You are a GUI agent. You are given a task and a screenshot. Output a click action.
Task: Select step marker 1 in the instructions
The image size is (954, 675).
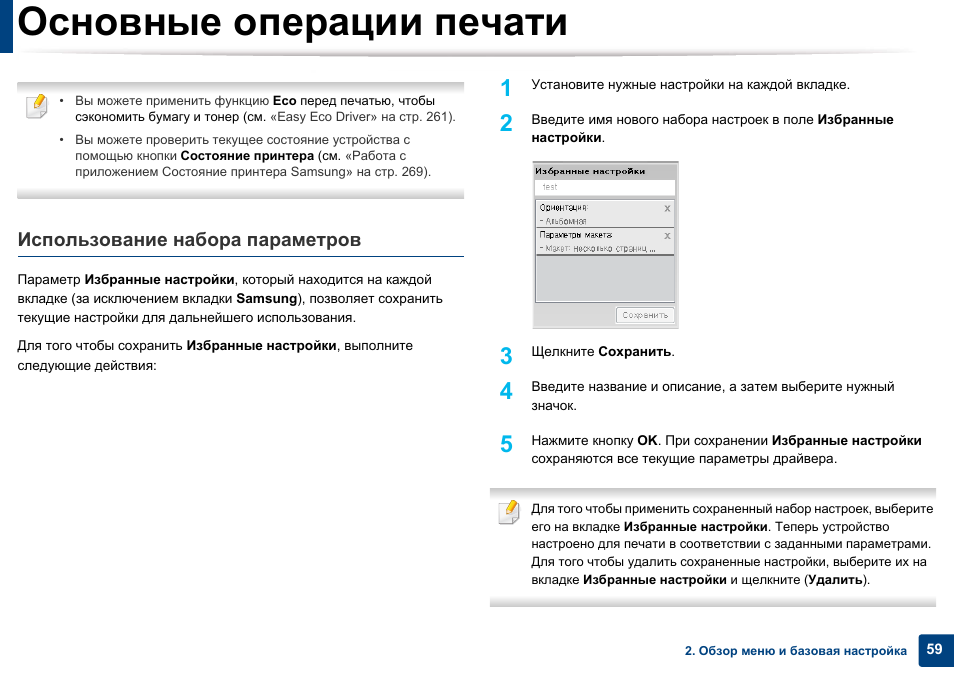click(505, 88)
